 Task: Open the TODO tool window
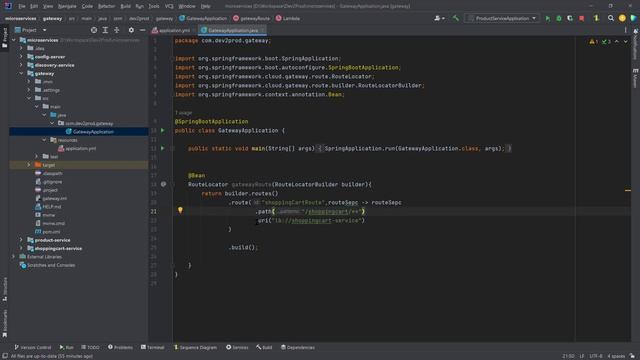[x=90, y=347]
